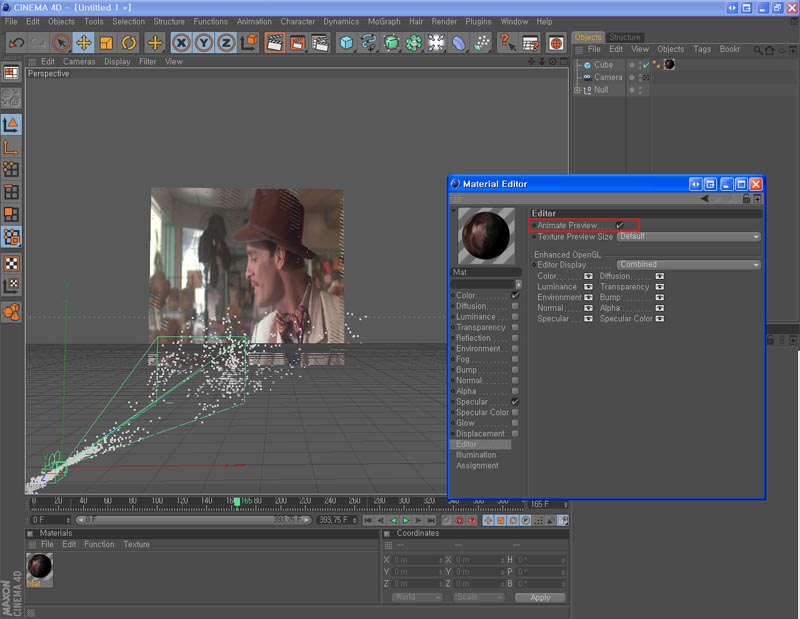Viewport: 800px width, 619px height.
Task: Enable the Luminance channel checkbox
Action: (x=515, y=316)
